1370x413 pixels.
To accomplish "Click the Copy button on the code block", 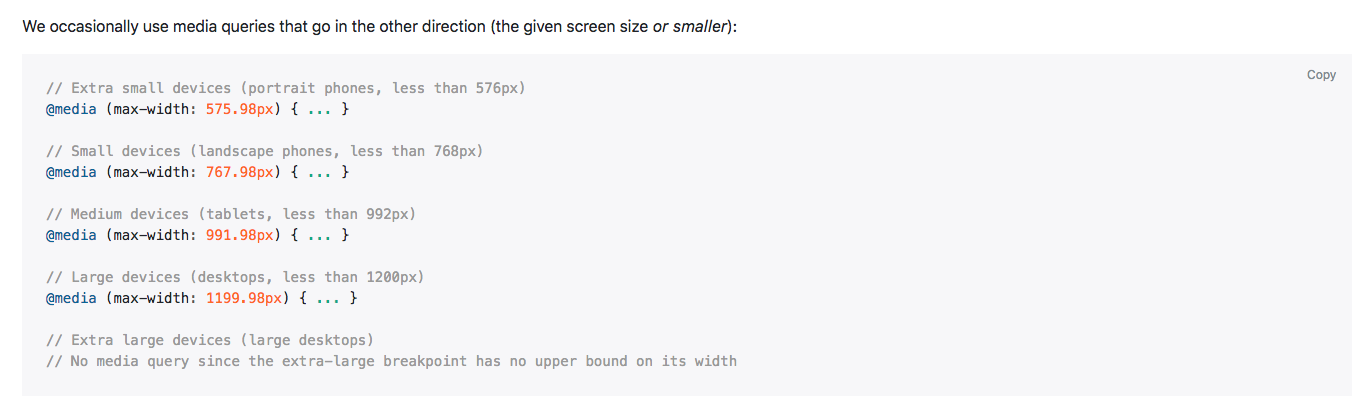I will (1320, 75).
